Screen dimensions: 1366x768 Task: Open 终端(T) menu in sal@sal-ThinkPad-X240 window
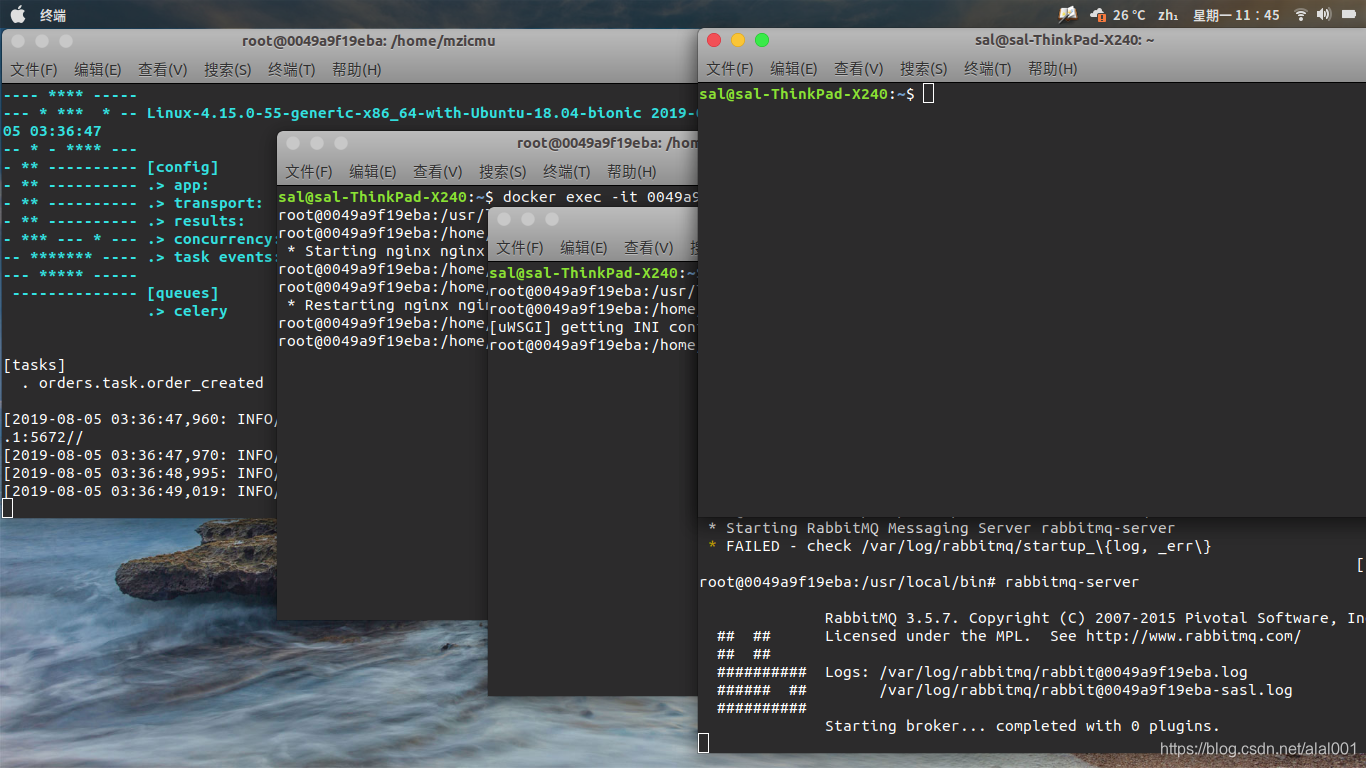(988, 68)
